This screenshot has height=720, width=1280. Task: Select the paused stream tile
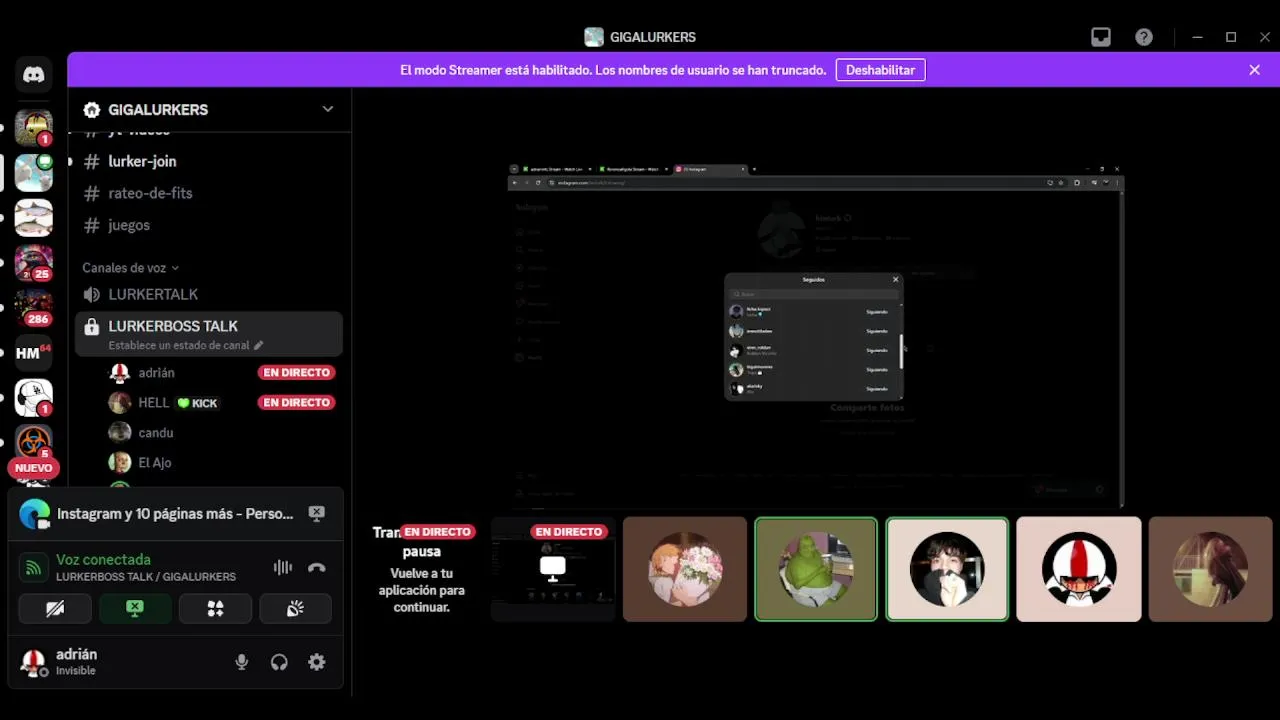[x=421, y=569]
